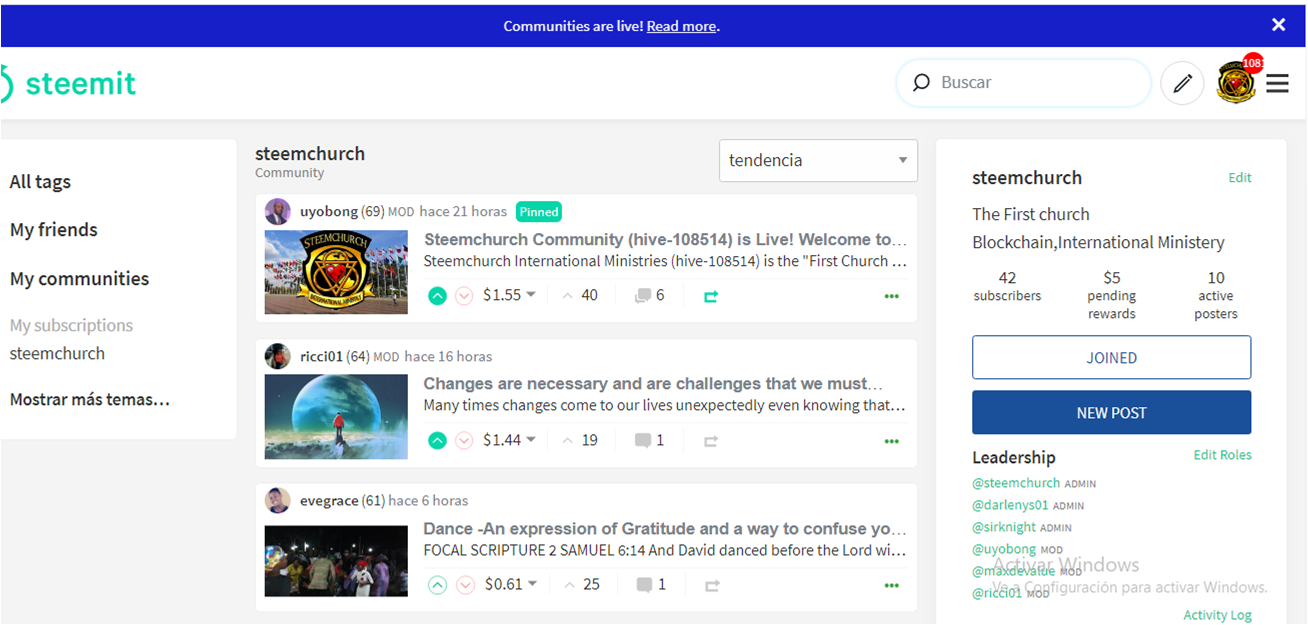Open ricci01 author name on post
Viewport: 1308px width, 625px height.
tap(321, 356)
